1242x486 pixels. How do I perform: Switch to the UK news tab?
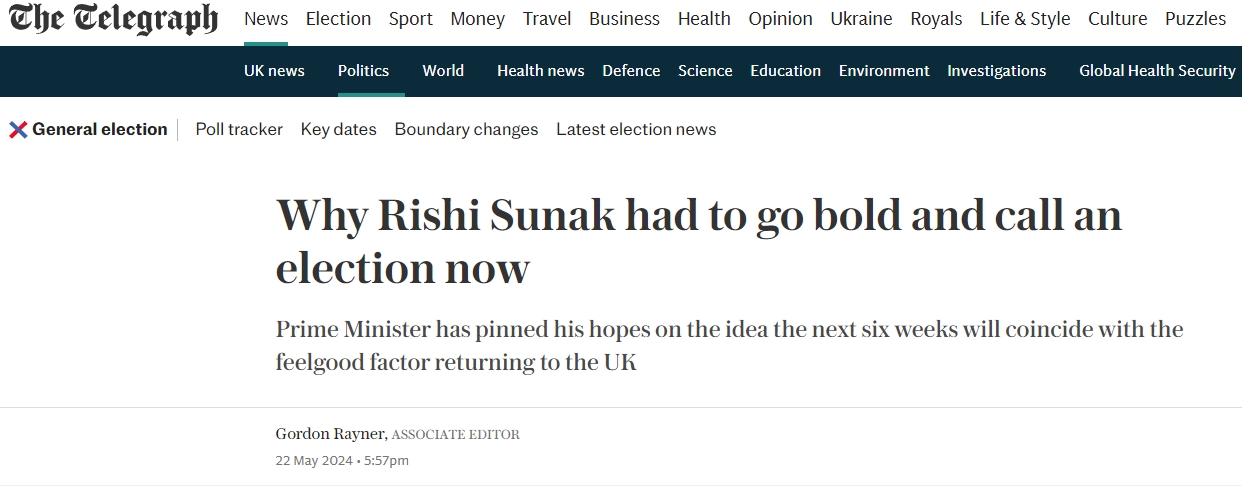pyautogui.click(x=274, y=70)
